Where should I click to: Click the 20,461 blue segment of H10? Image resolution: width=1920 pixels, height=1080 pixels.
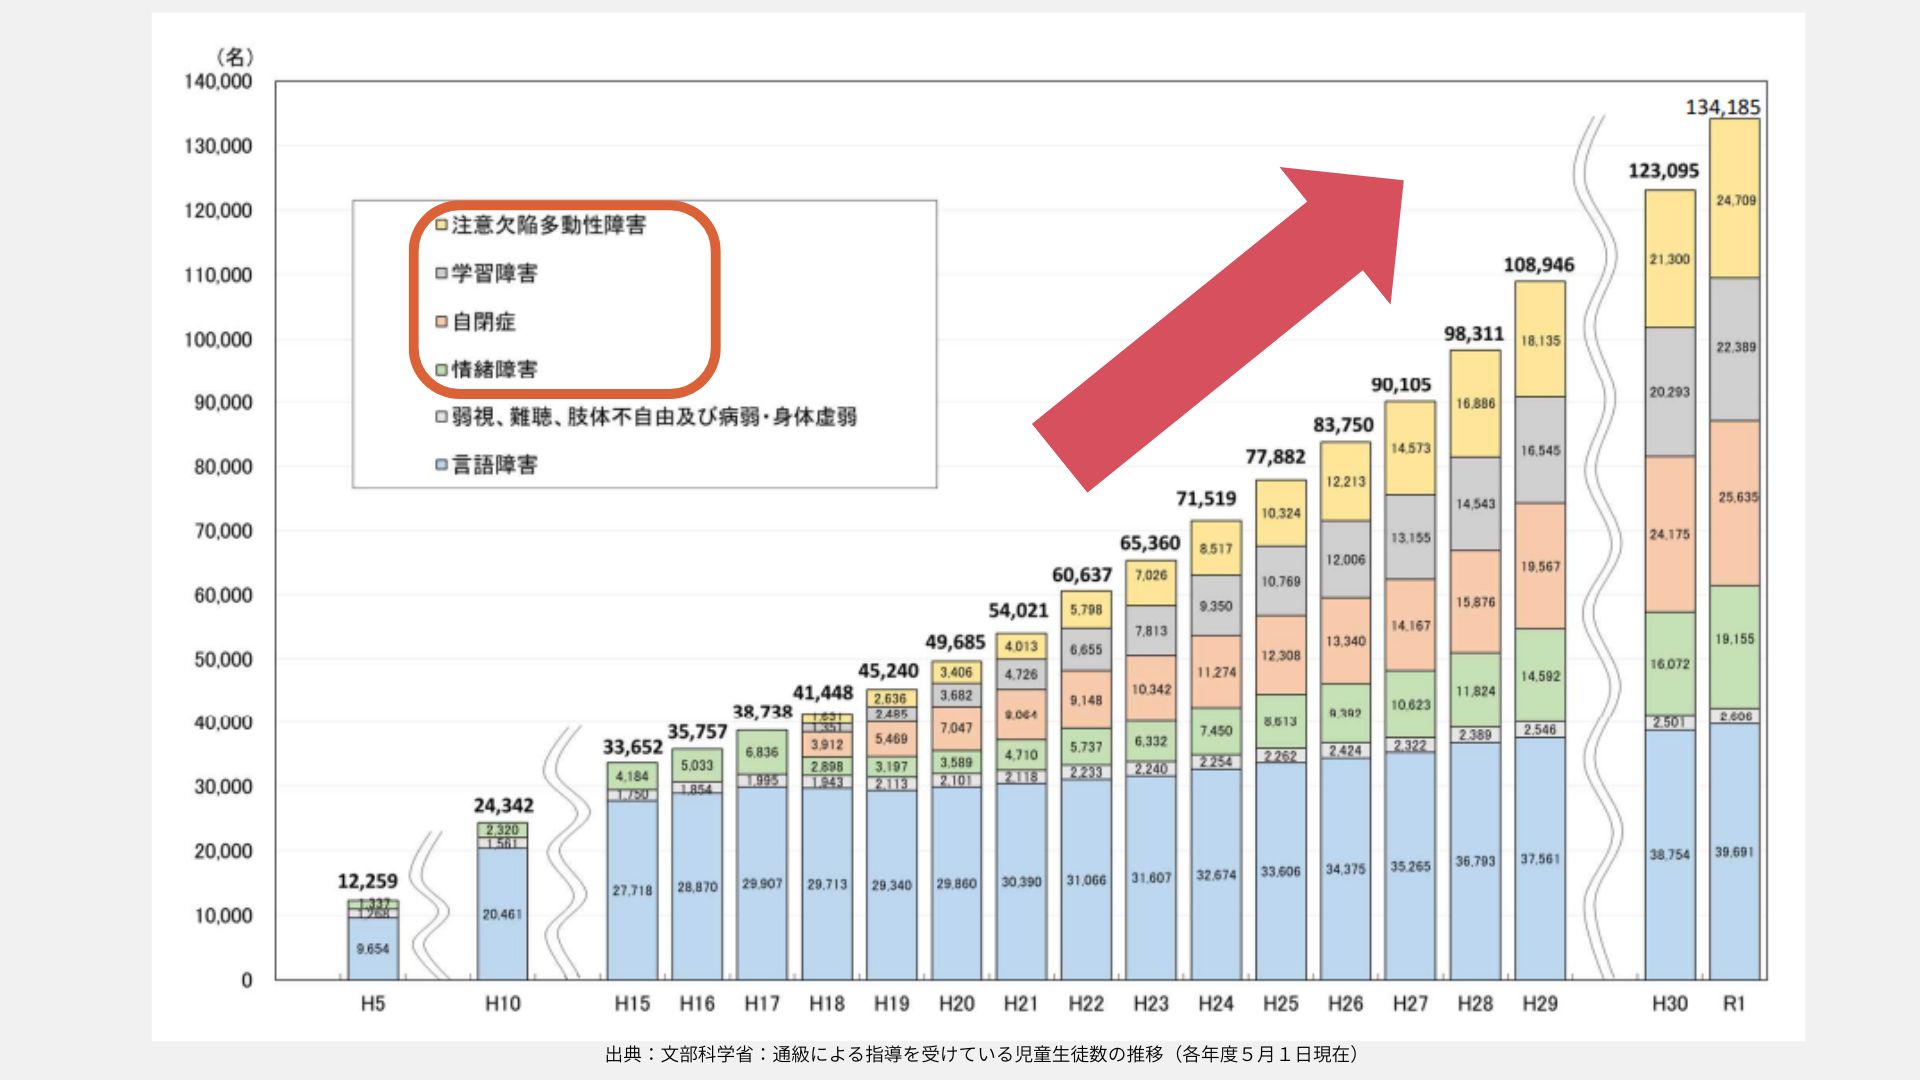tap(502, 914)
